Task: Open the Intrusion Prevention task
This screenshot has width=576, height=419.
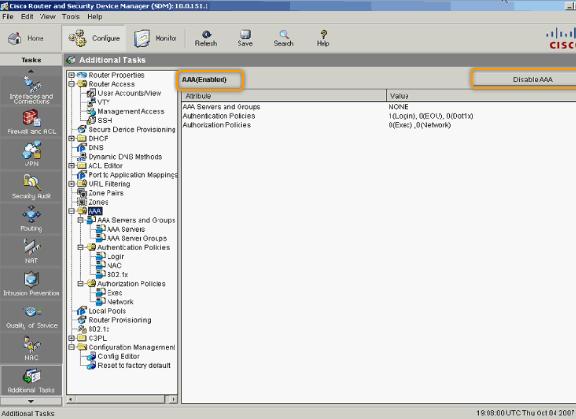Action: tap(31, 283)
